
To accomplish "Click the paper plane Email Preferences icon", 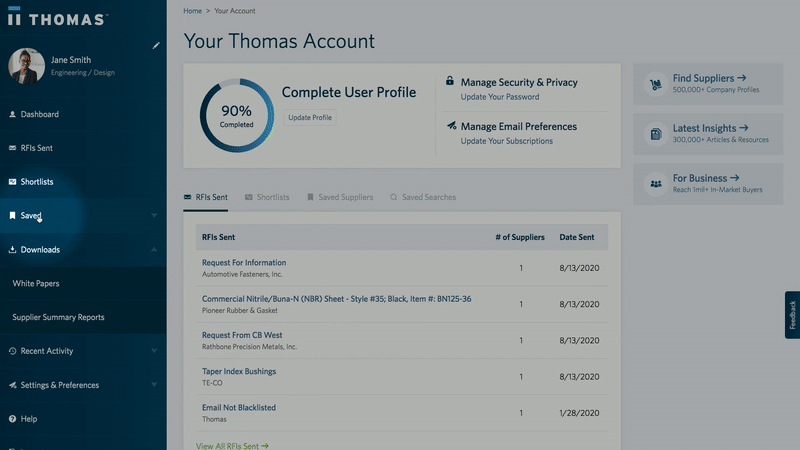I will coord(451,127).
